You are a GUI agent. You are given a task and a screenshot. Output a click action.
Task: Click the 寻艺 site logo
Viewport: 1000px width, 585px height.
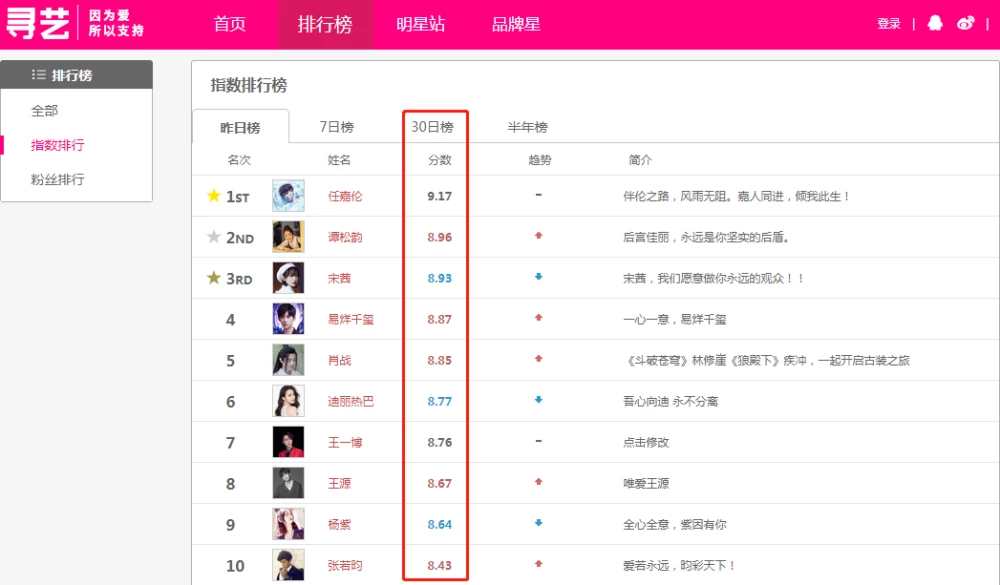pos(40,24)
